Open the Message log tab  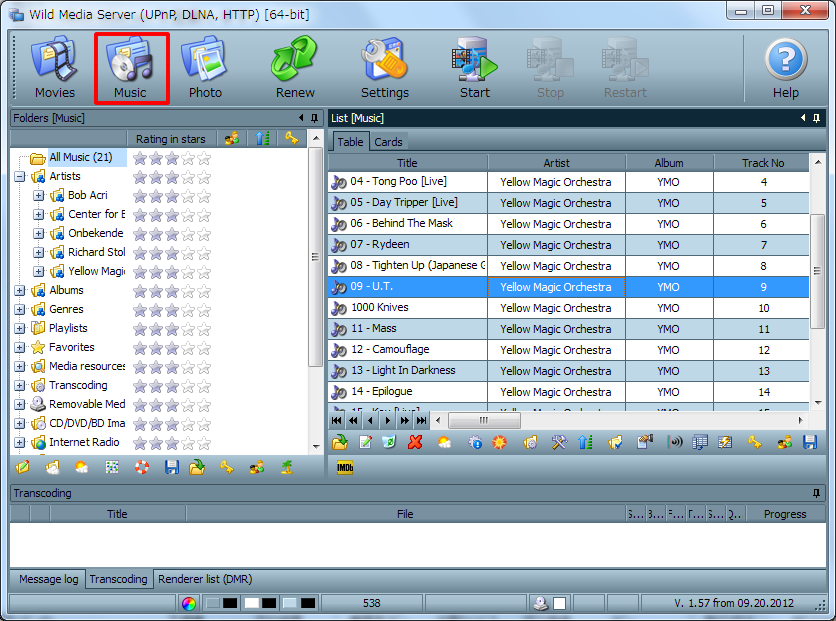point(49,579)
